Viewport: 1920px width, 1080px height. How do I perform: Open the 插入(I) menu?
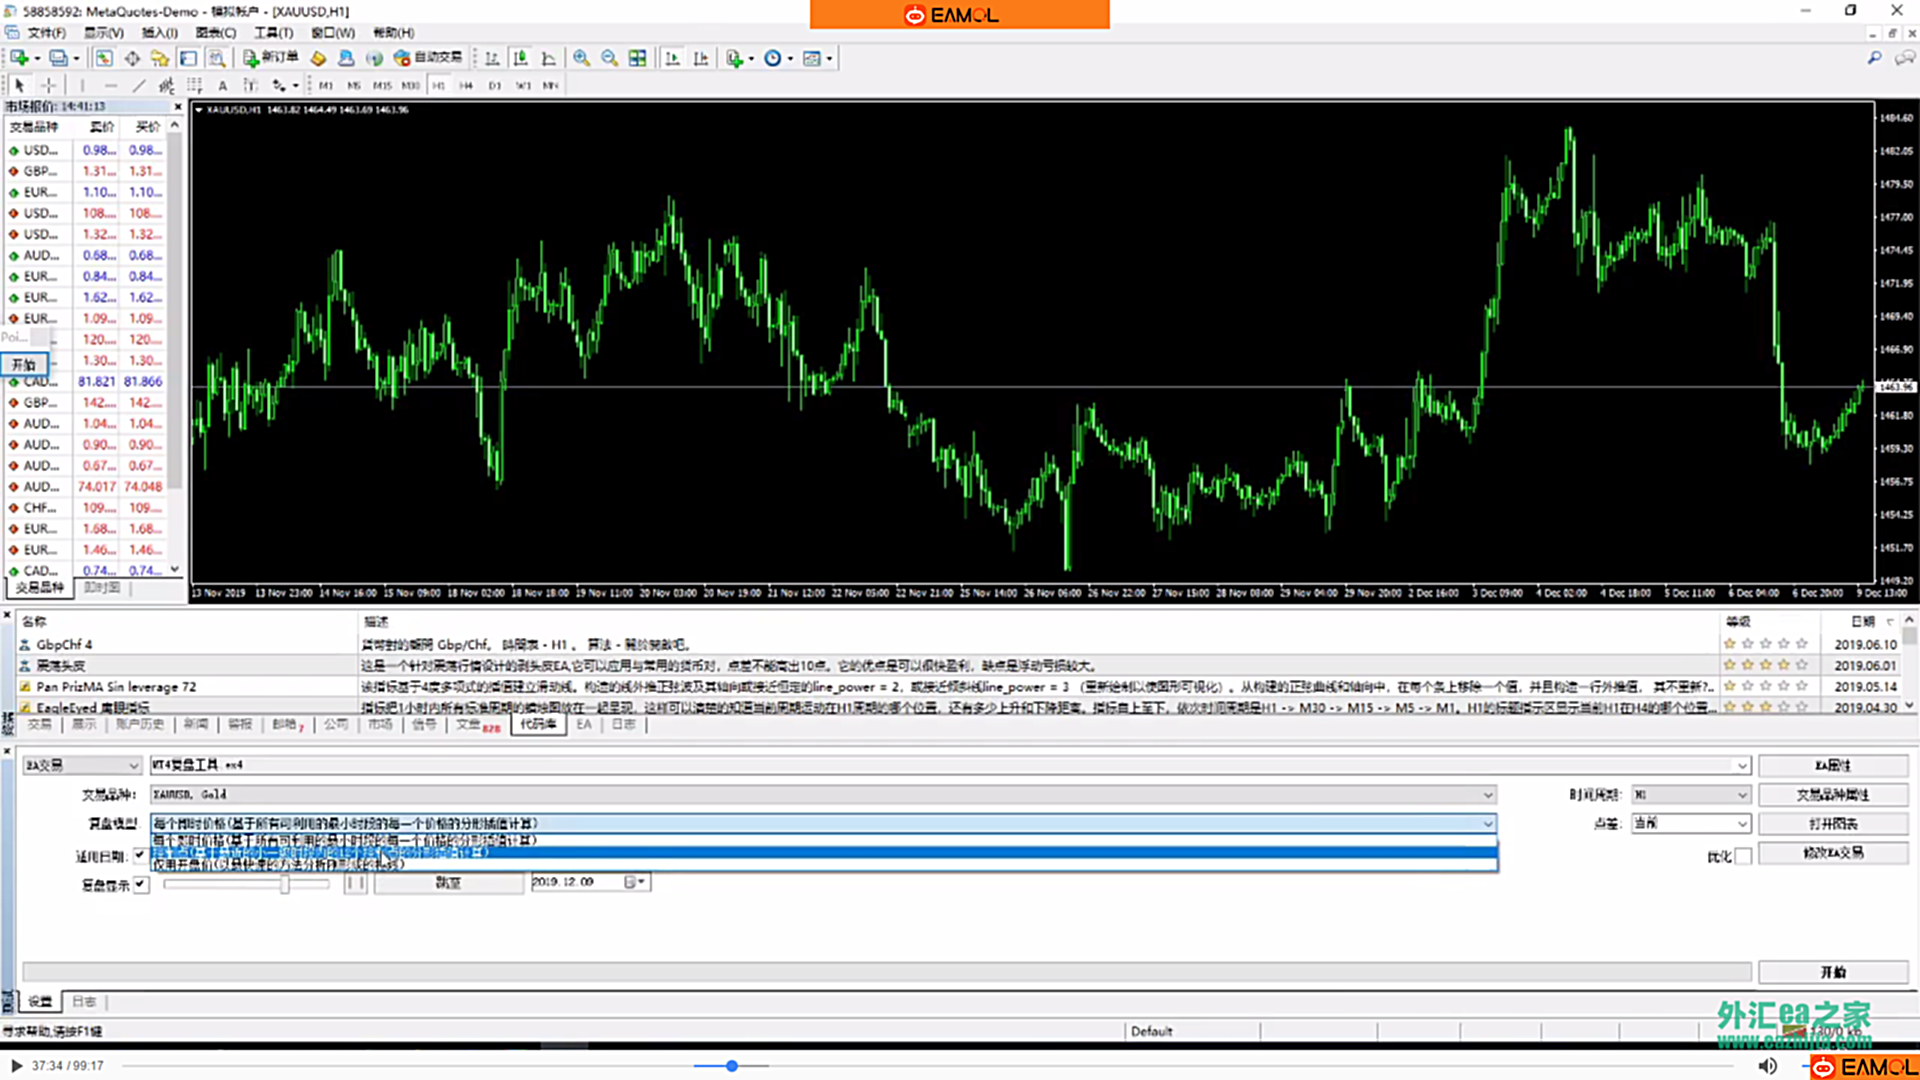(159, 33)
